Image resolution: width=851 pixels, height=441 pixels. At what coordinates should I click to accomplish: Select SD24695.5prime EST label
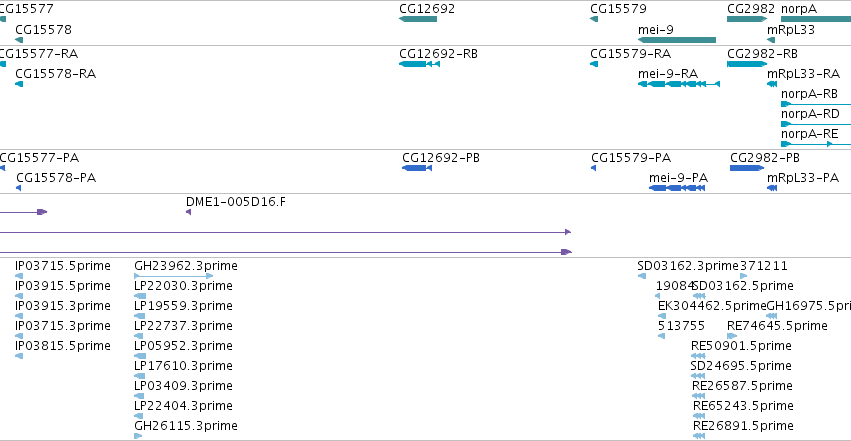[741, 366]
